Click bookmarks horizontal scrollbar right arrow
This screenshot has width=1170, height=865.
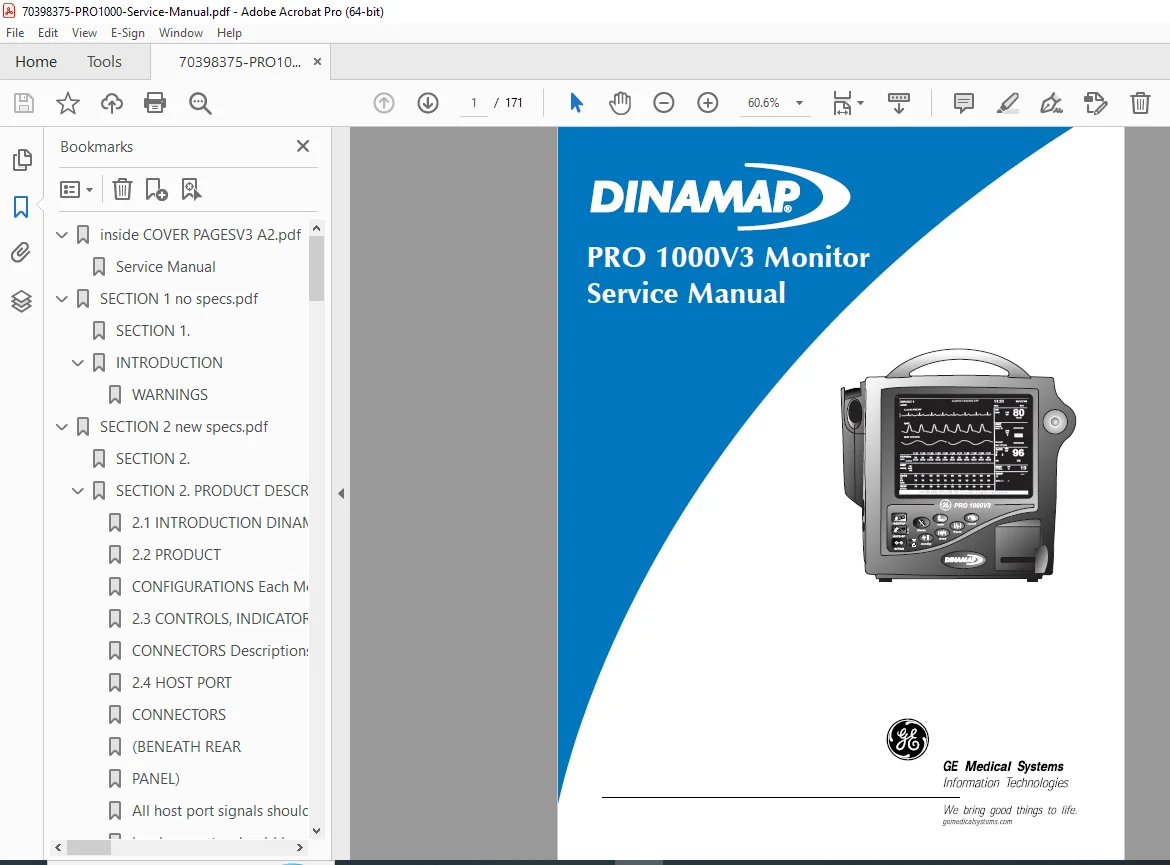point(300,848)
